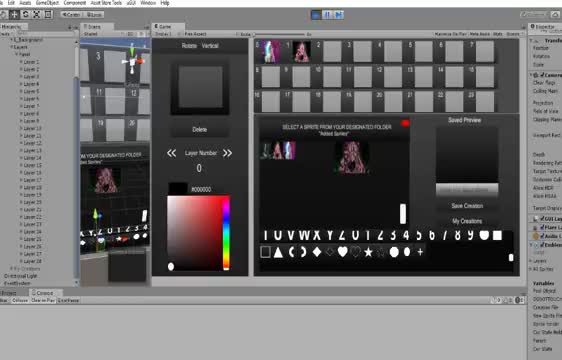Click the rainbow hue slider strip

coord(226,233)
